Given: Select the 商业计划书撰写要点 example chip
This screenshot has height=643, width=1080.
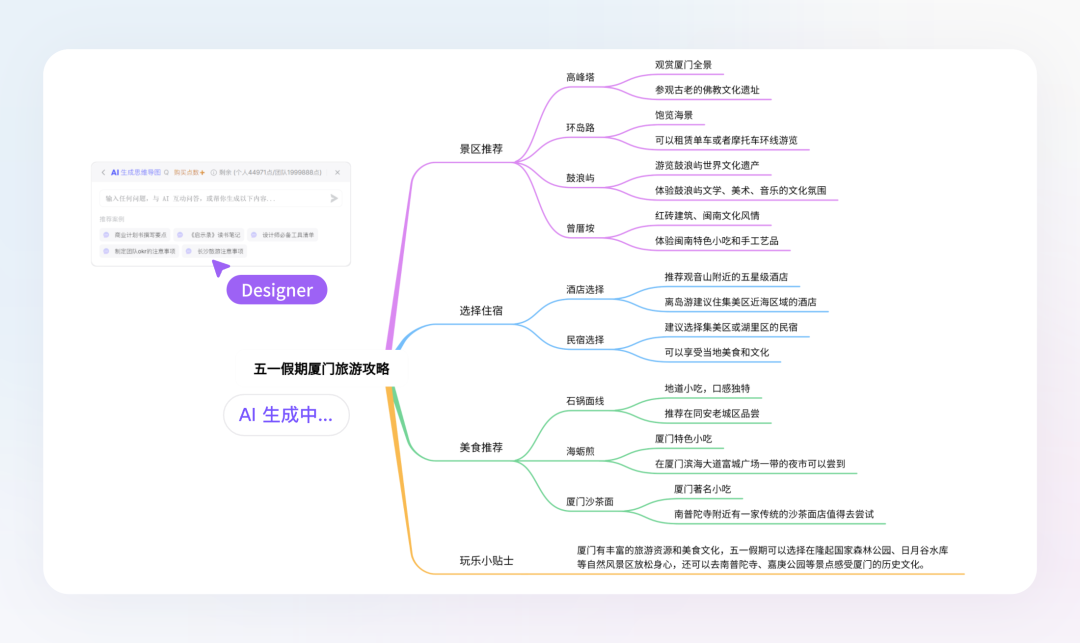Looking at the screenshot, I should (135, 235).
